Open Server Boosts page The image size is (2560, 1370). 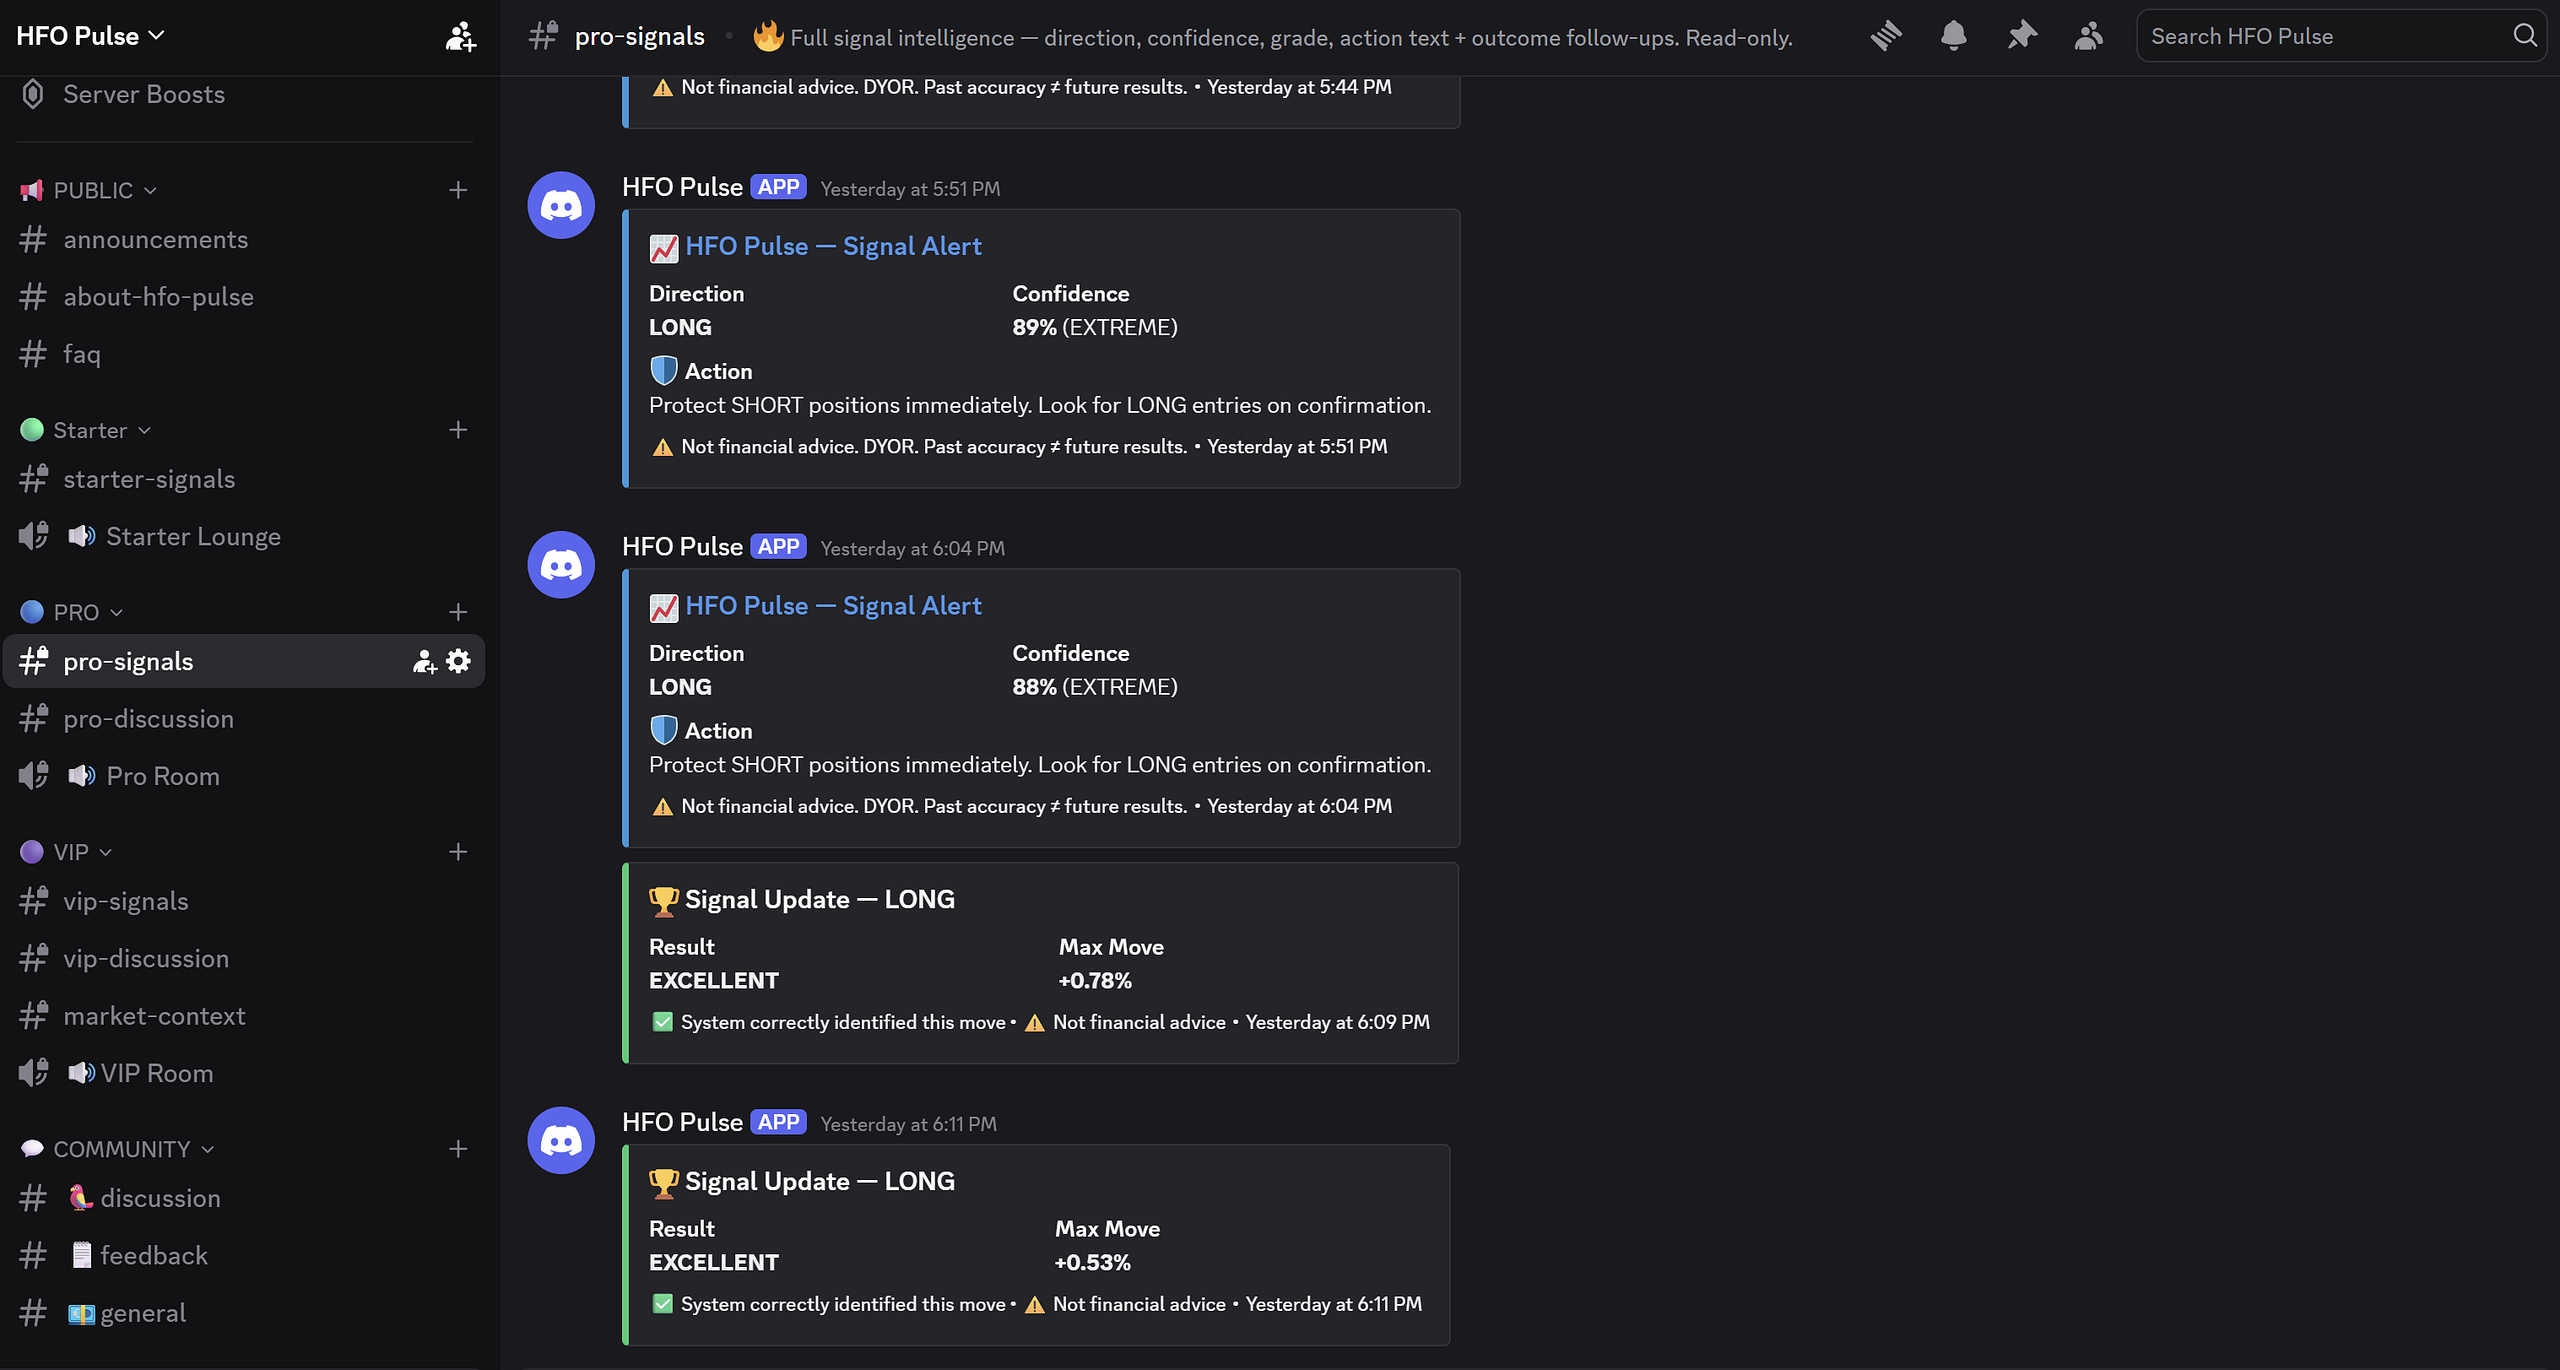244,94
